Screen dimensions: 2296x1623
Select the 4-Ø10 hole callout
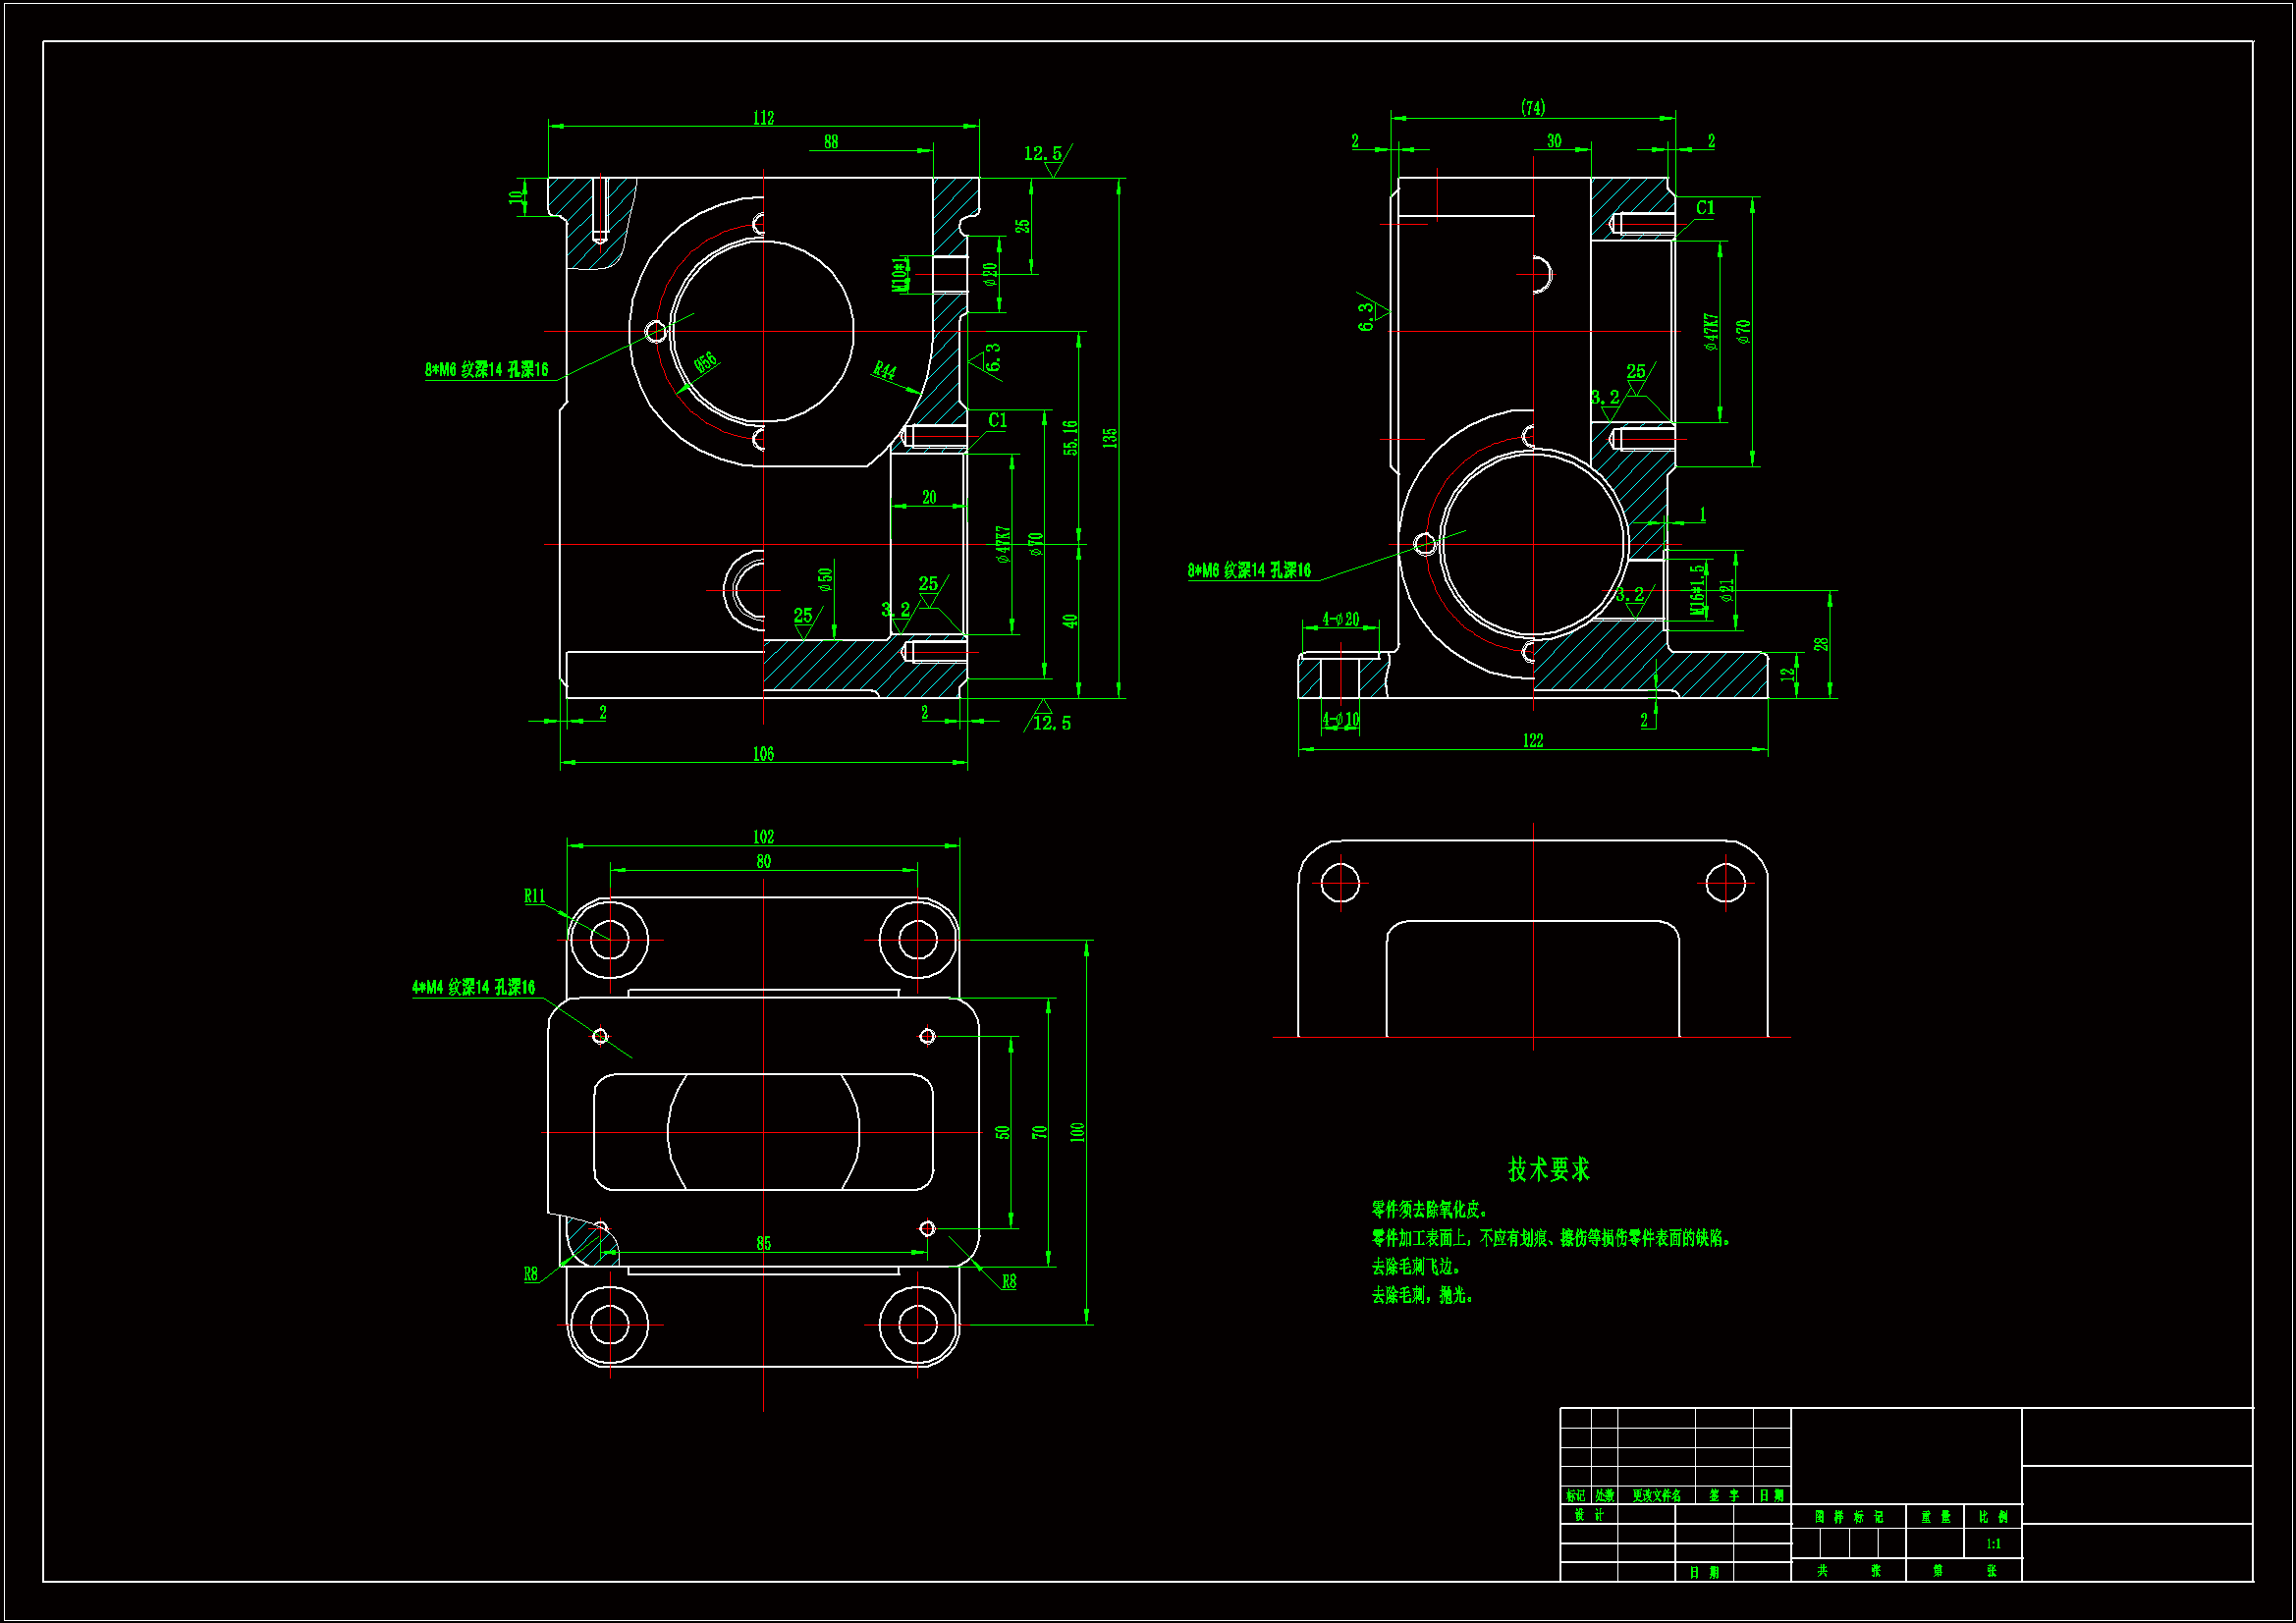coord(1340,719)
